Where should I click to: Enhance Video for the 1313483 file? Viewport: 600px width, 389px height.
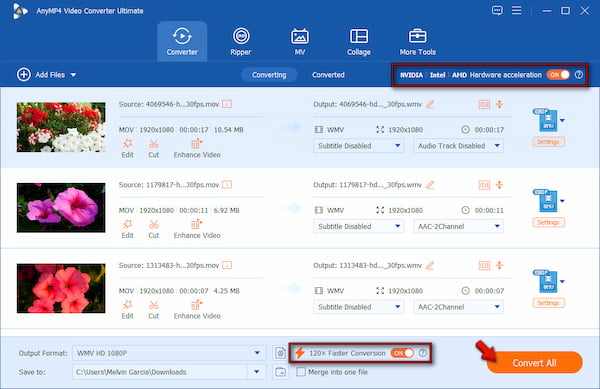pyautogui.click(x=197, y=310)
